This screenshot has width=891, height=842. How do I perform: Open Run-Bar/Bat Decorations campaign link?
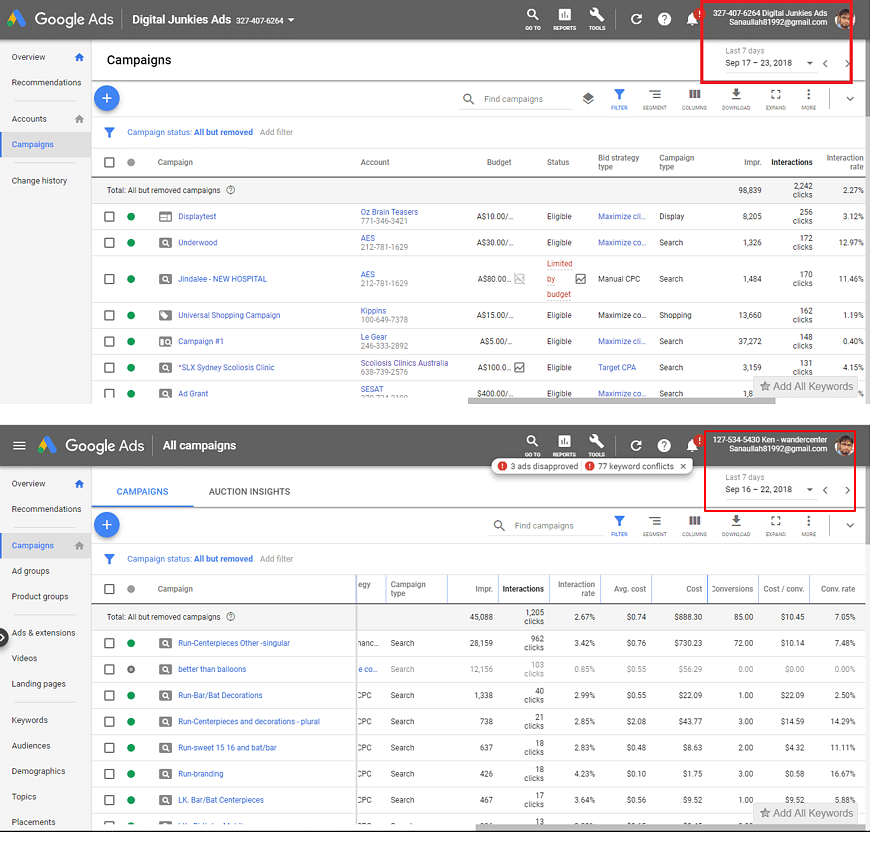point(220,695)
